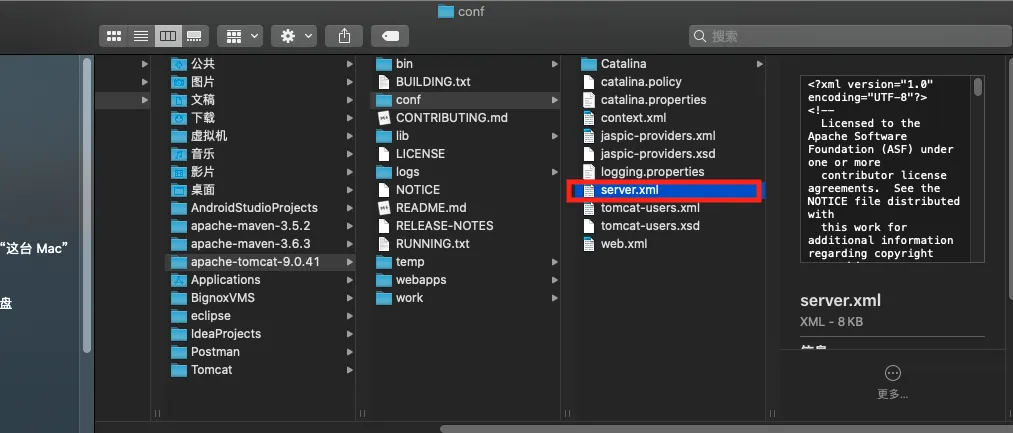
Task: Select the 下载 folder
Action: (x=260, y=118)
